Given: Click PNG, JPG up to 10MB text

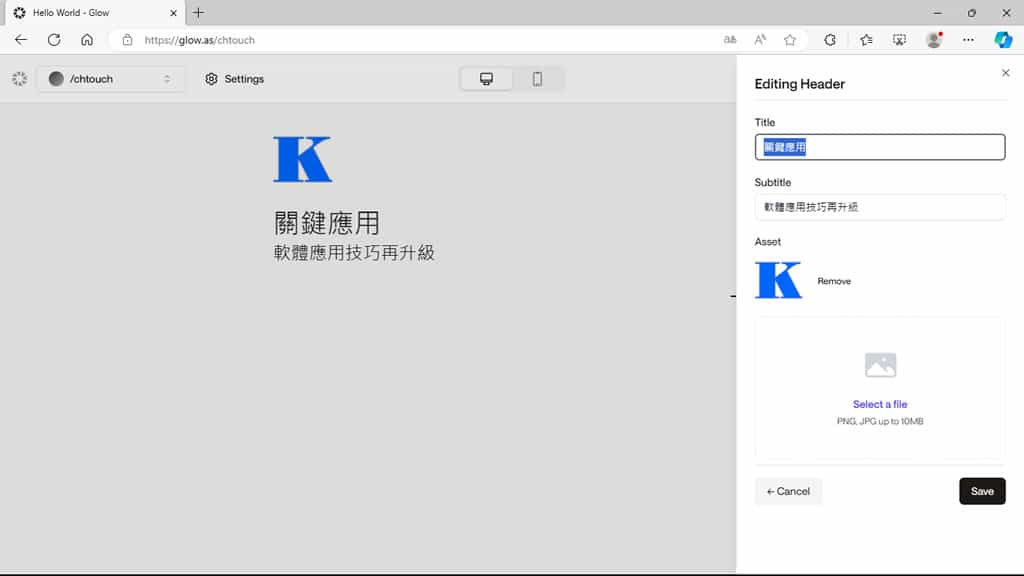Looking at the screenshot, I should (x=880, y=421).
